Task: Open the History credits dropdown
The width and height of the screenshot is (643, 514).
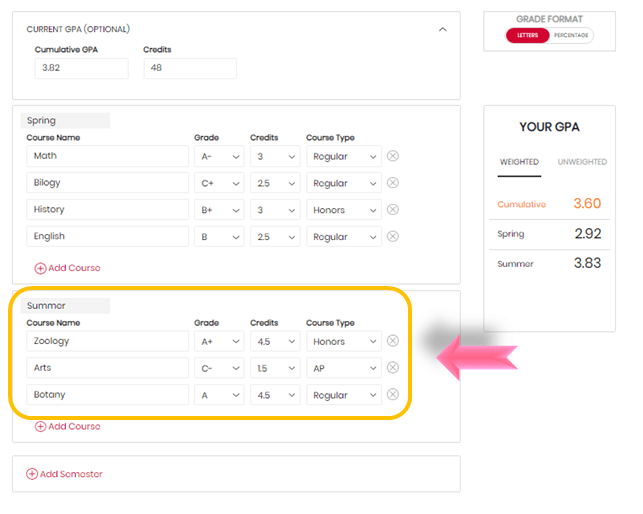Action: [x=275, y=210]
